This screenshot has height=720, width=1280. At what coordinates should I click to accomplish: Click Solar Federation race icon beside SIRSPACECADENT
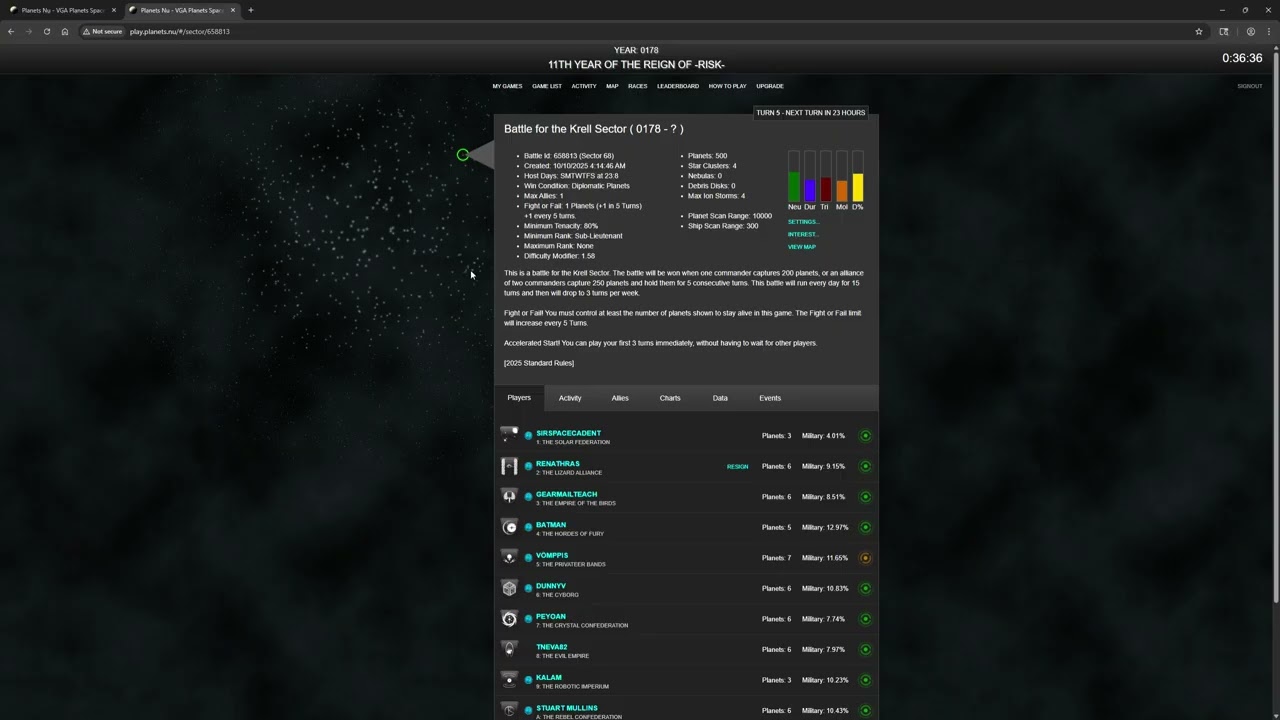[x=509, y=436]
